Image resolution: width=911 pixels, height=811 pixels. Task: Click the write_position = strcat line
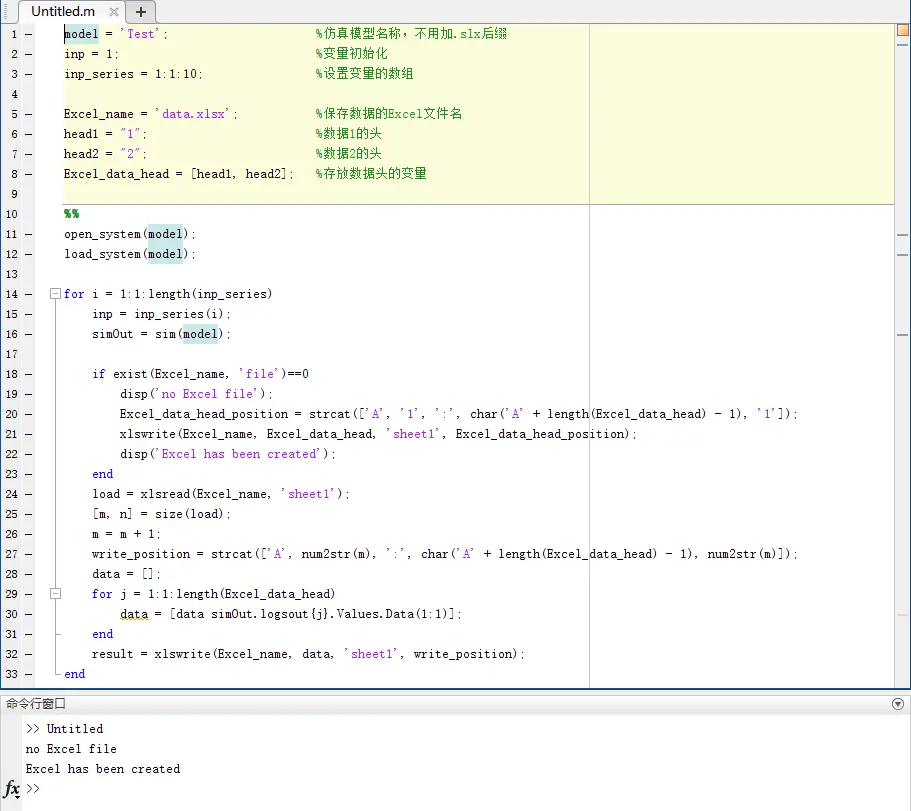[x=444, y=554]
